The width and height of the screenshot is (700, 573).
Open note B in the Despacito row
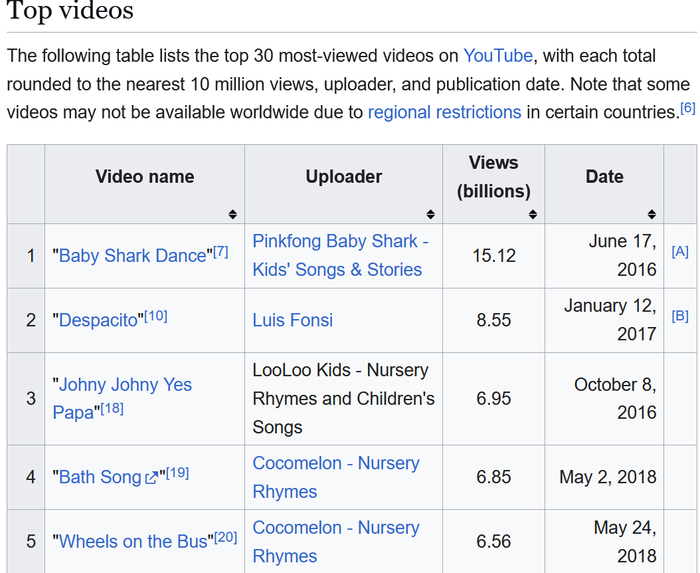pos(680,317)
